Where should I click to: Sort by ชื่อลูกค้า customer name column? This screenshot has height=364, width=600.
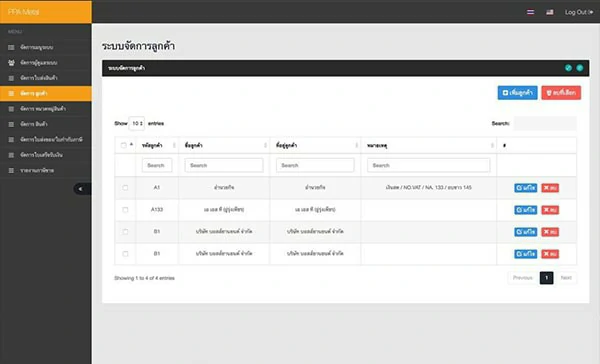[x=224, y=145]
